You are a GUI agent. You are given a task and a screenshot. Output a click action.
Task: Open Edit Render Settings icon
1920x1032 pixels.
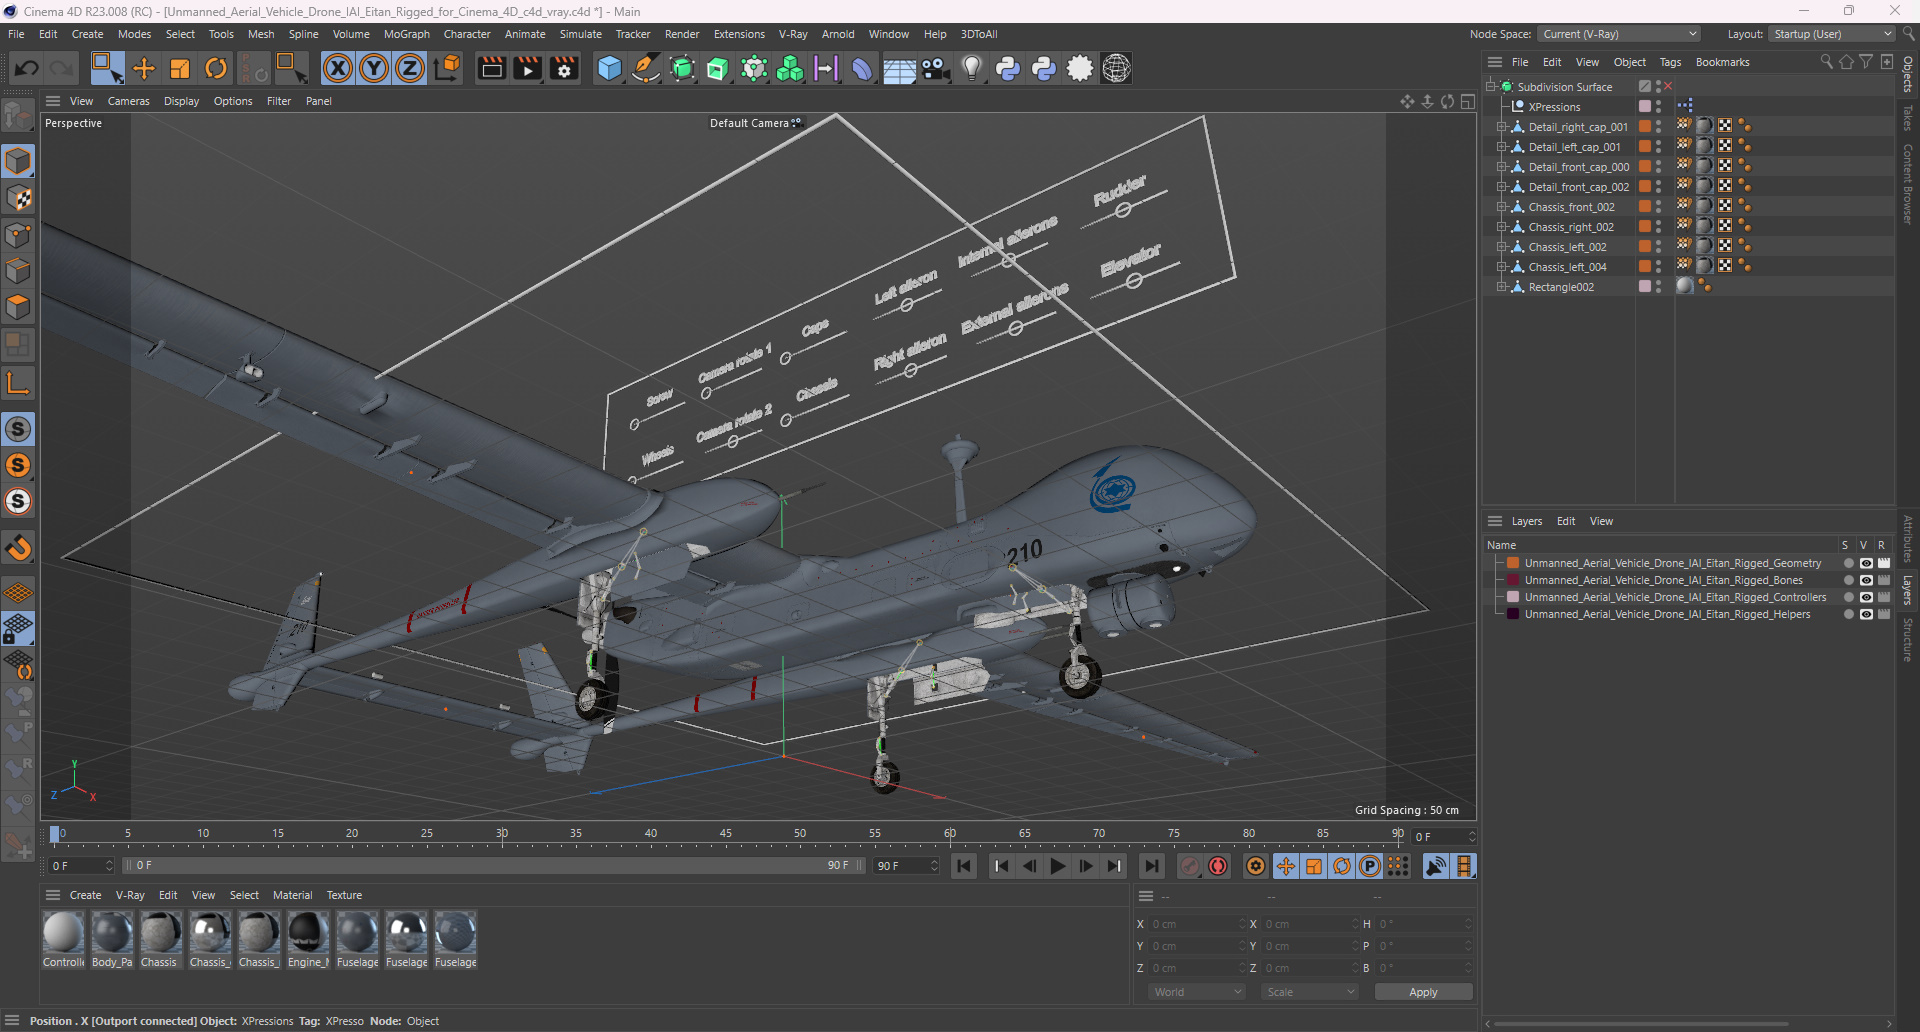pos(564,68)
